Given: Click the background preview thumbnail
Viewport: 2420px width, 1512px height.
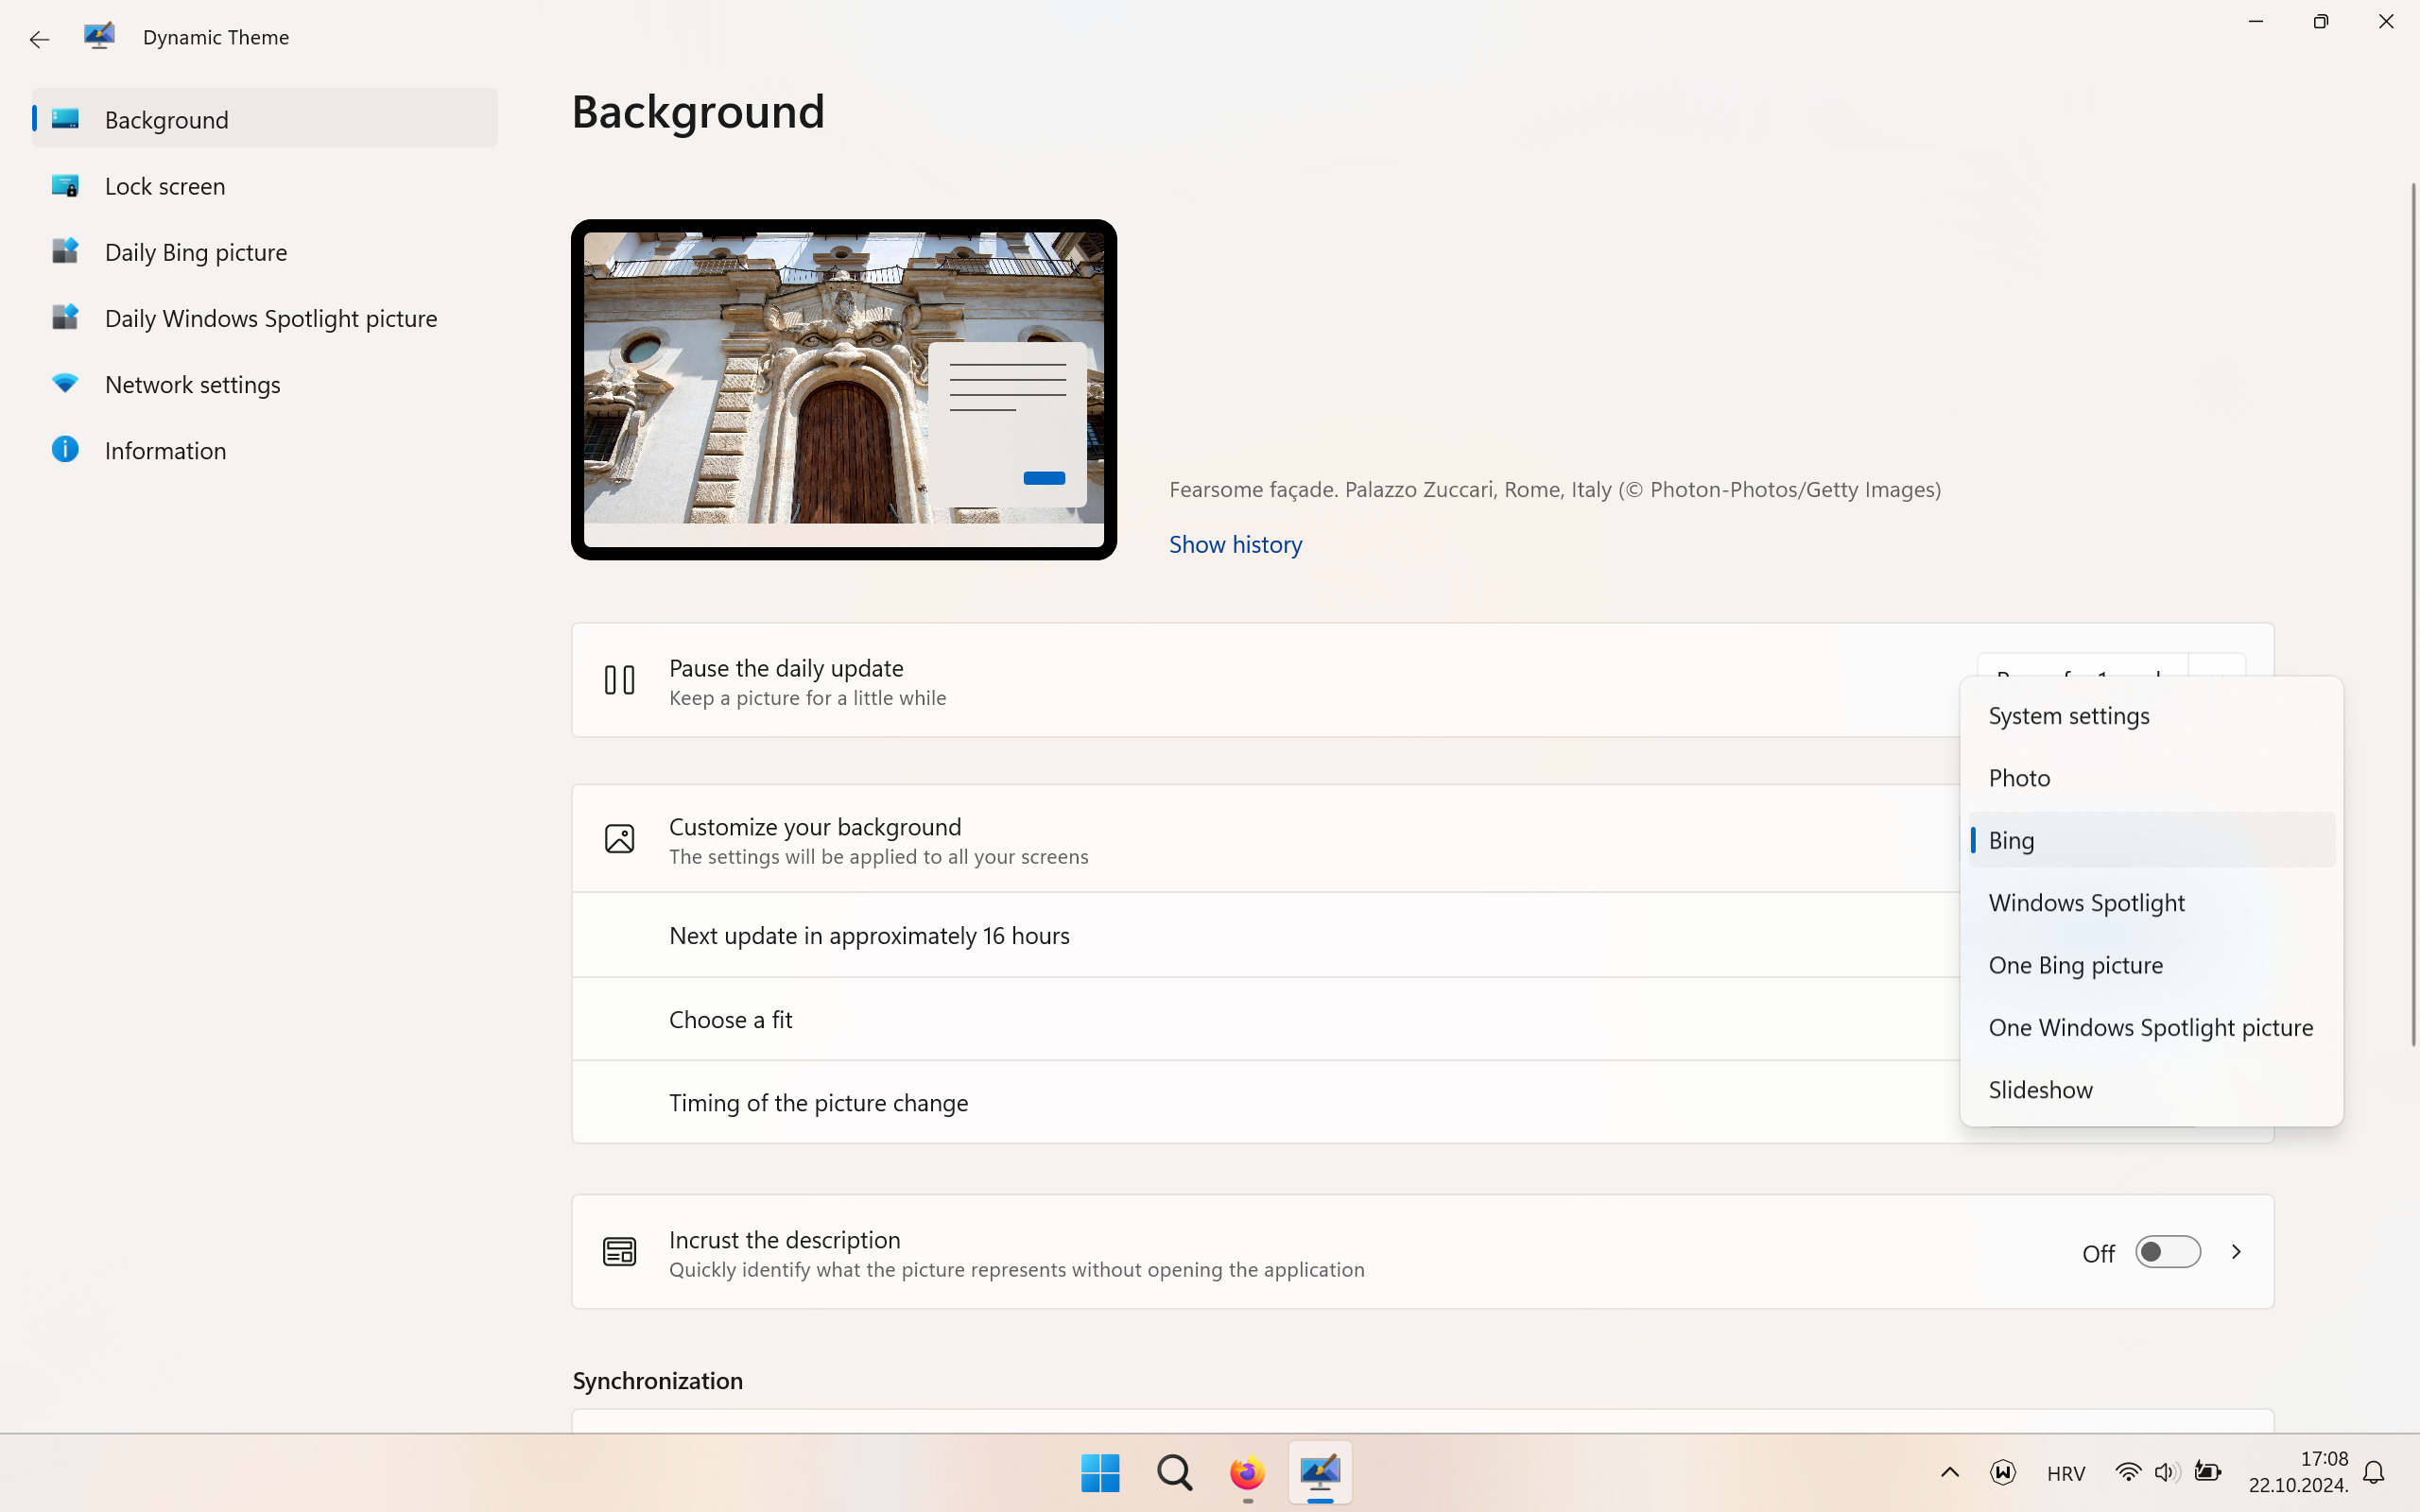Looking at the screenshot, I should pyautogui.click(x=844, y=389).
